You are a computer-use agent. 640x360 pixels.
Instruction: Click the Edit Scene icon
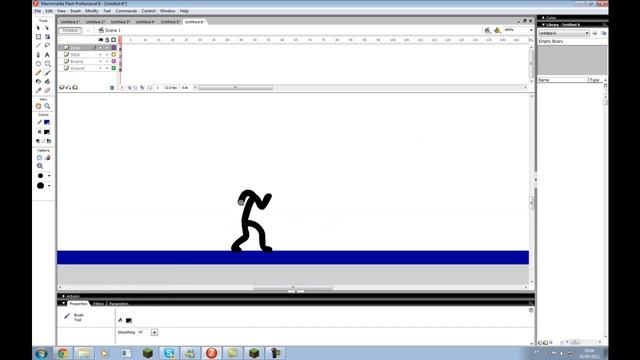(487, 30)
